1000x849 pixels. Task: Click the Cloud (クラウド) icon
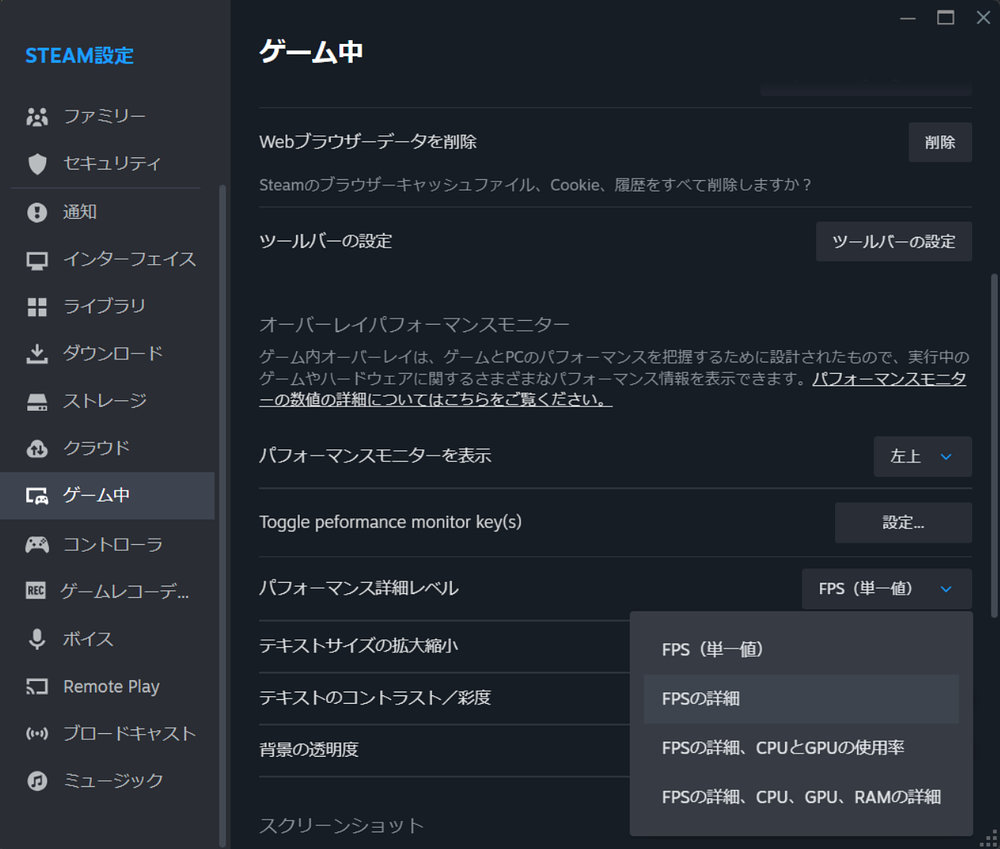tap(37, 448)
